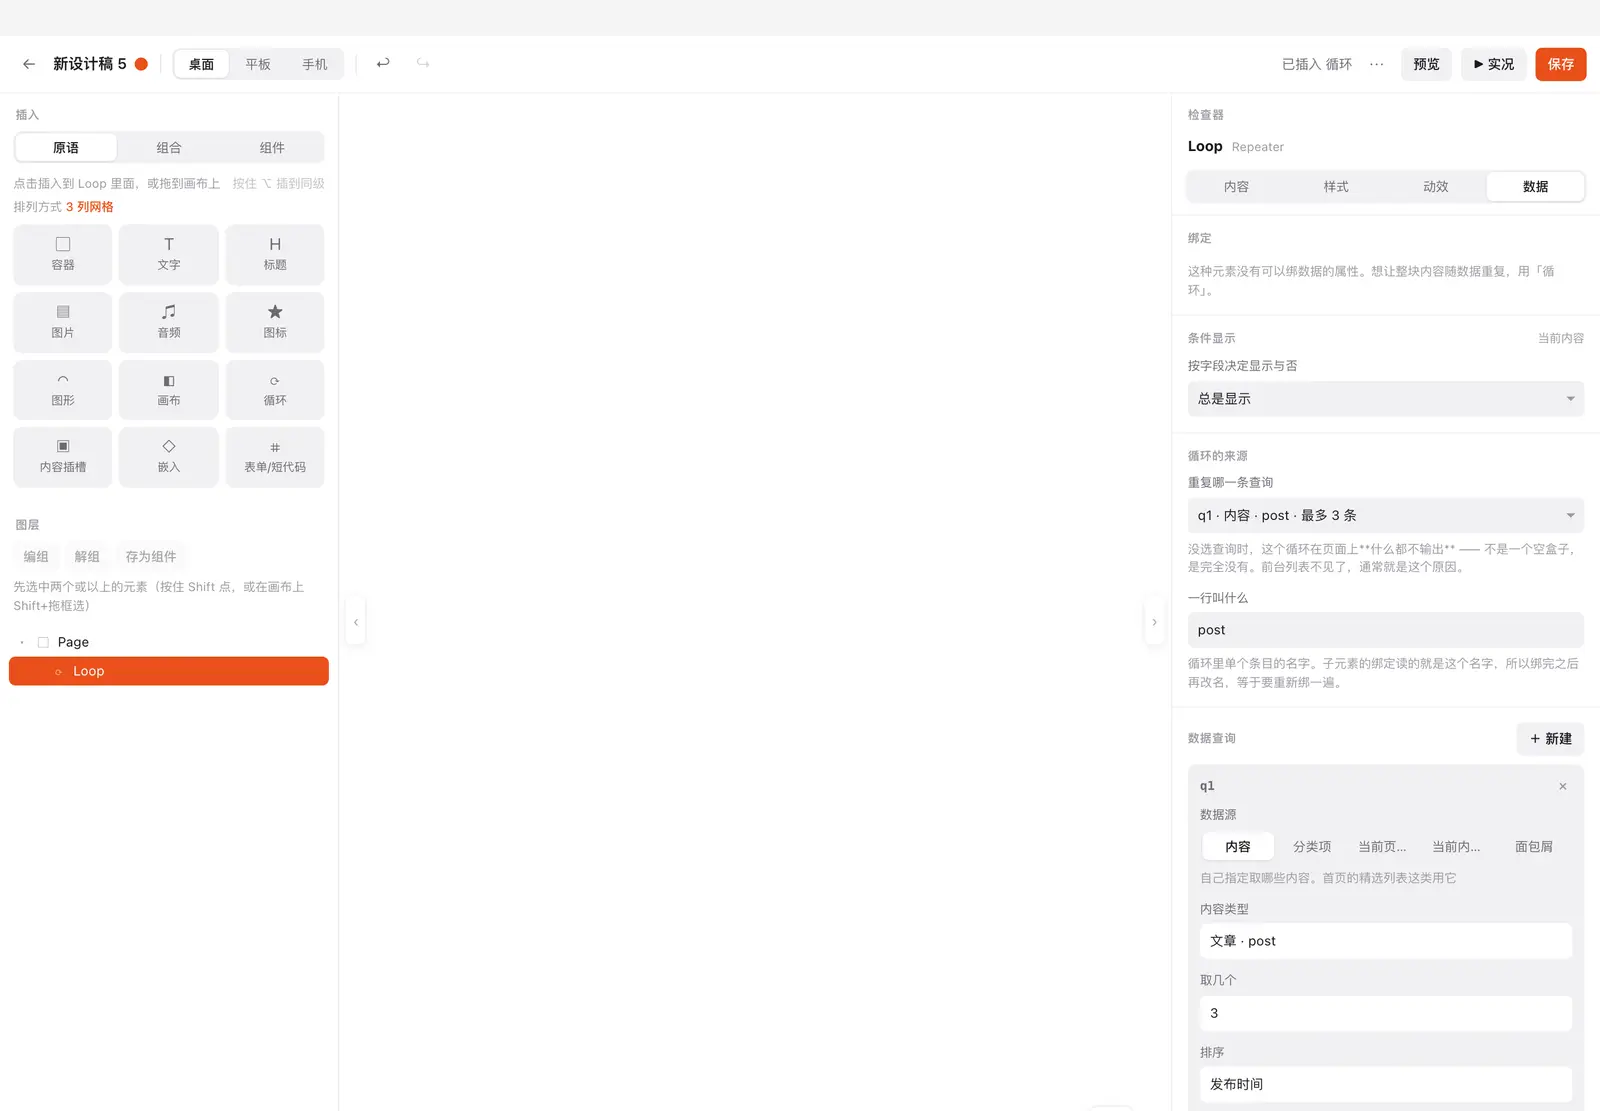Insert a 标题 heading primitive
The width and height of the screenshot is (1600, 1111).
point(275,254)
